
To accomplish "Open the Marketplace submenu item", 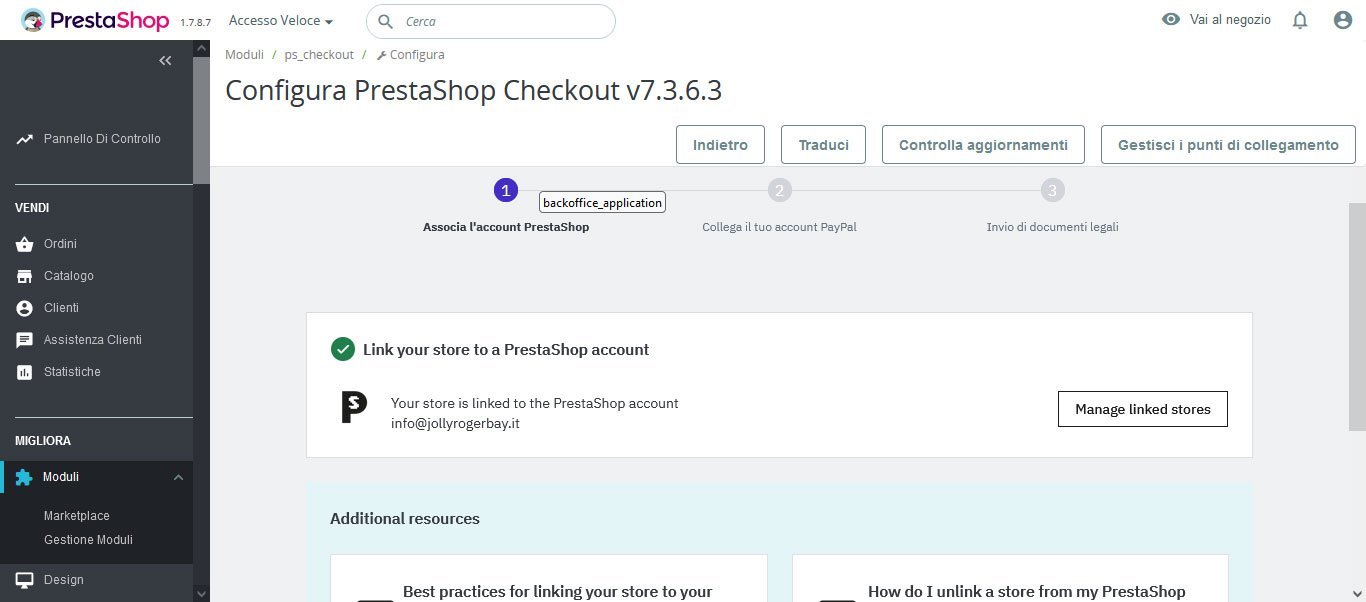I will 76,516.
